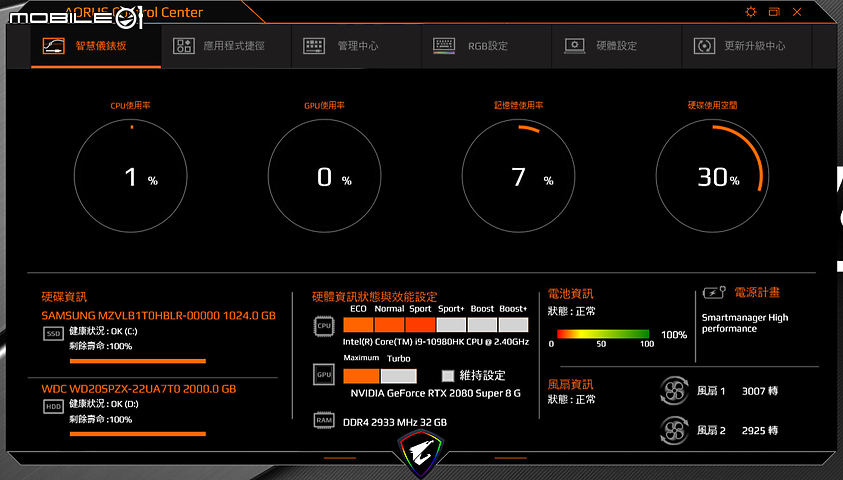Image resolution: width=843 pixels, height=480 pixels.
Task: Click the 硬碟使用空間 30% gauge
Action: coord(712,176)
